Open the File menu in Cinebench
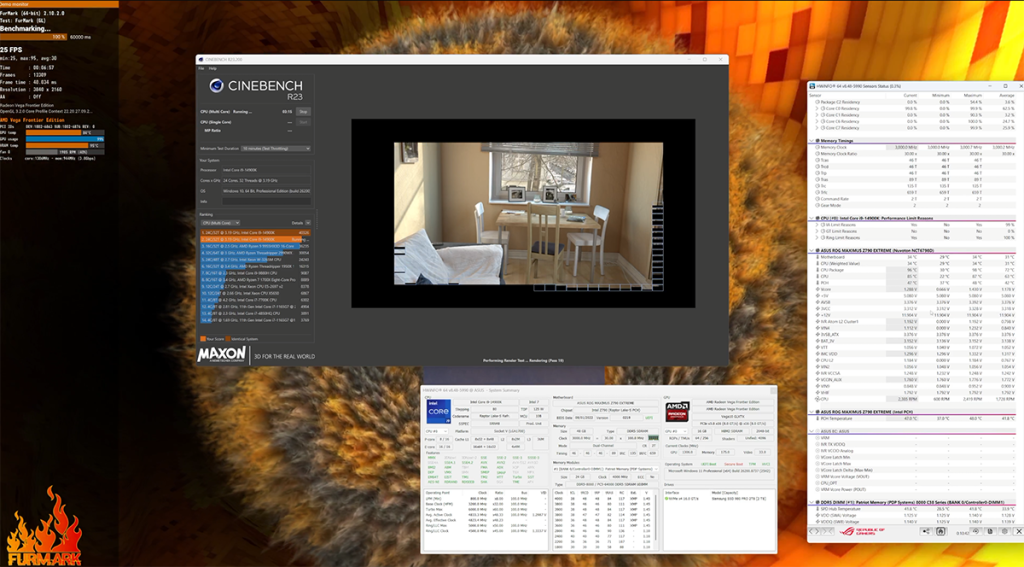Screen dimensions: 1024x567 201,69
